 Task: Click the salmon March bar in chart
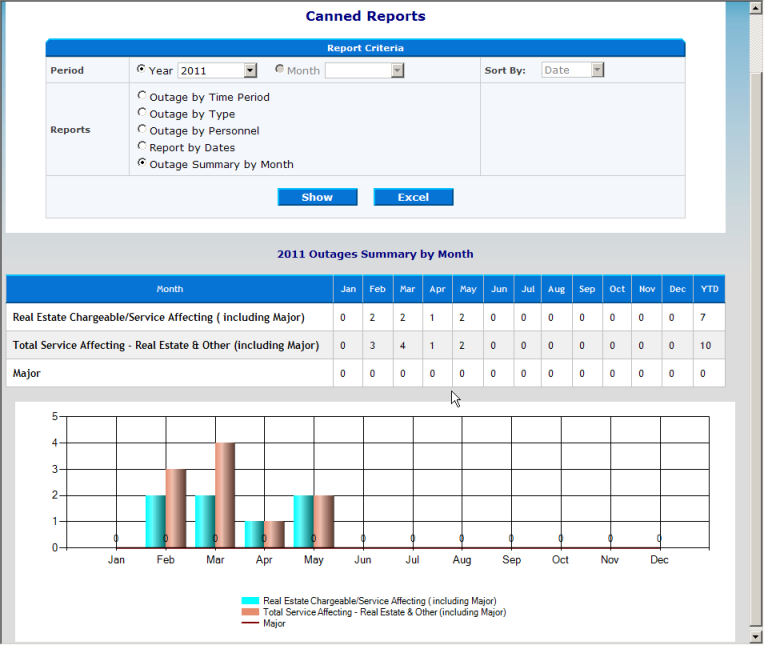pyautogui.click(x=225, y=495)
